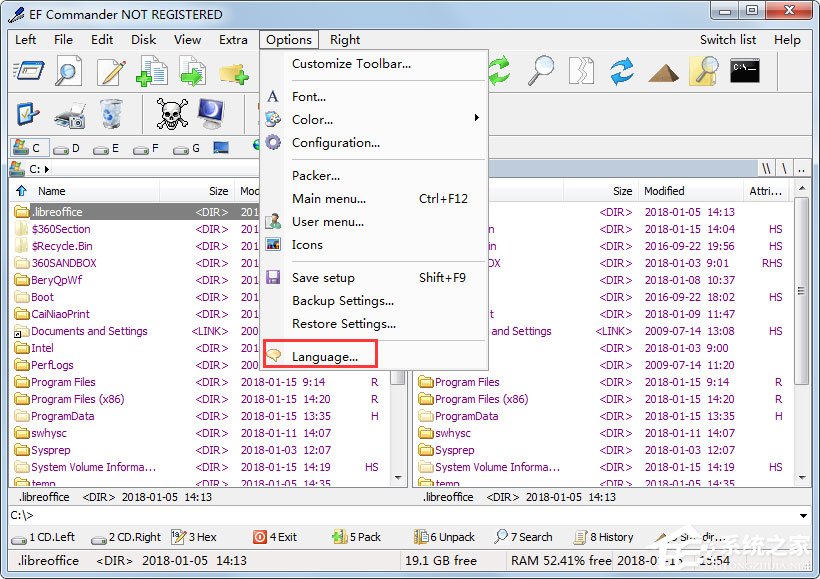Select drive G button in left panel
This screenshot has width=820, height=579.
coord(187,149)
